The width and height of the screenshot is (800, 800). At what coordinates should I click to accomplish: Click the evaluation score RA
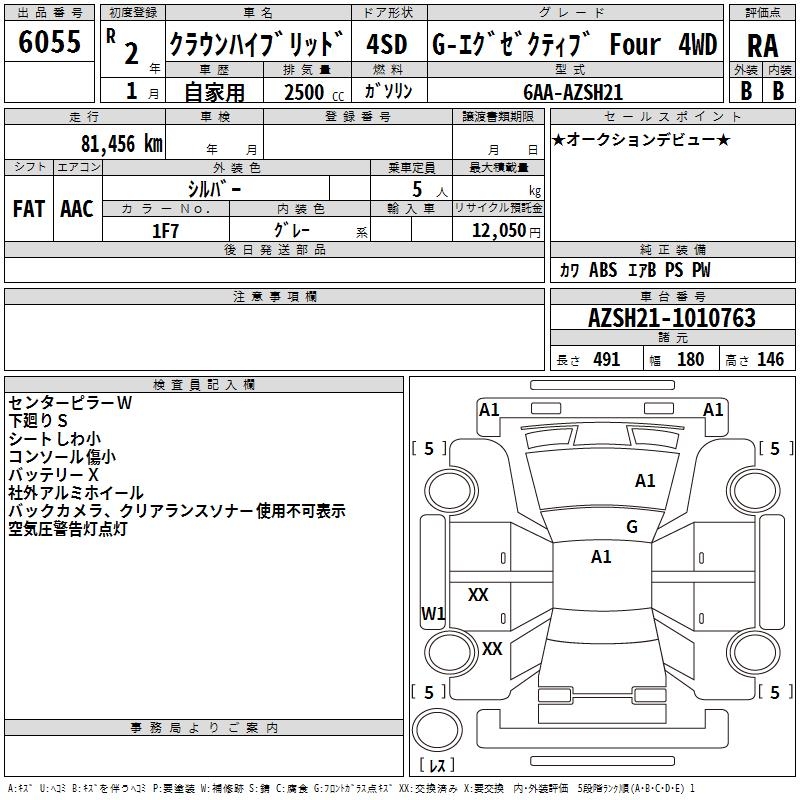pyautogui.click(x=762, y=46)
